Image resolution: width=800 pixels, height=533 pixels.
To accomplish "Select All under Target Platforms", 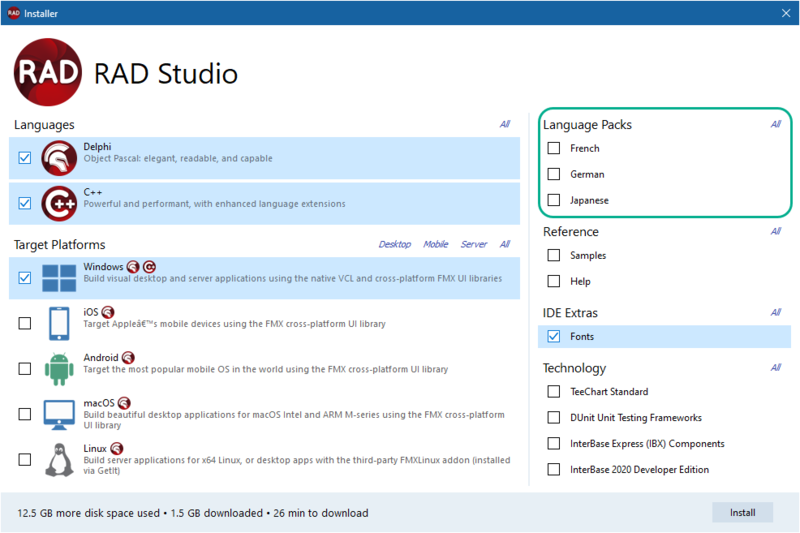I will (x=505, y=244).
